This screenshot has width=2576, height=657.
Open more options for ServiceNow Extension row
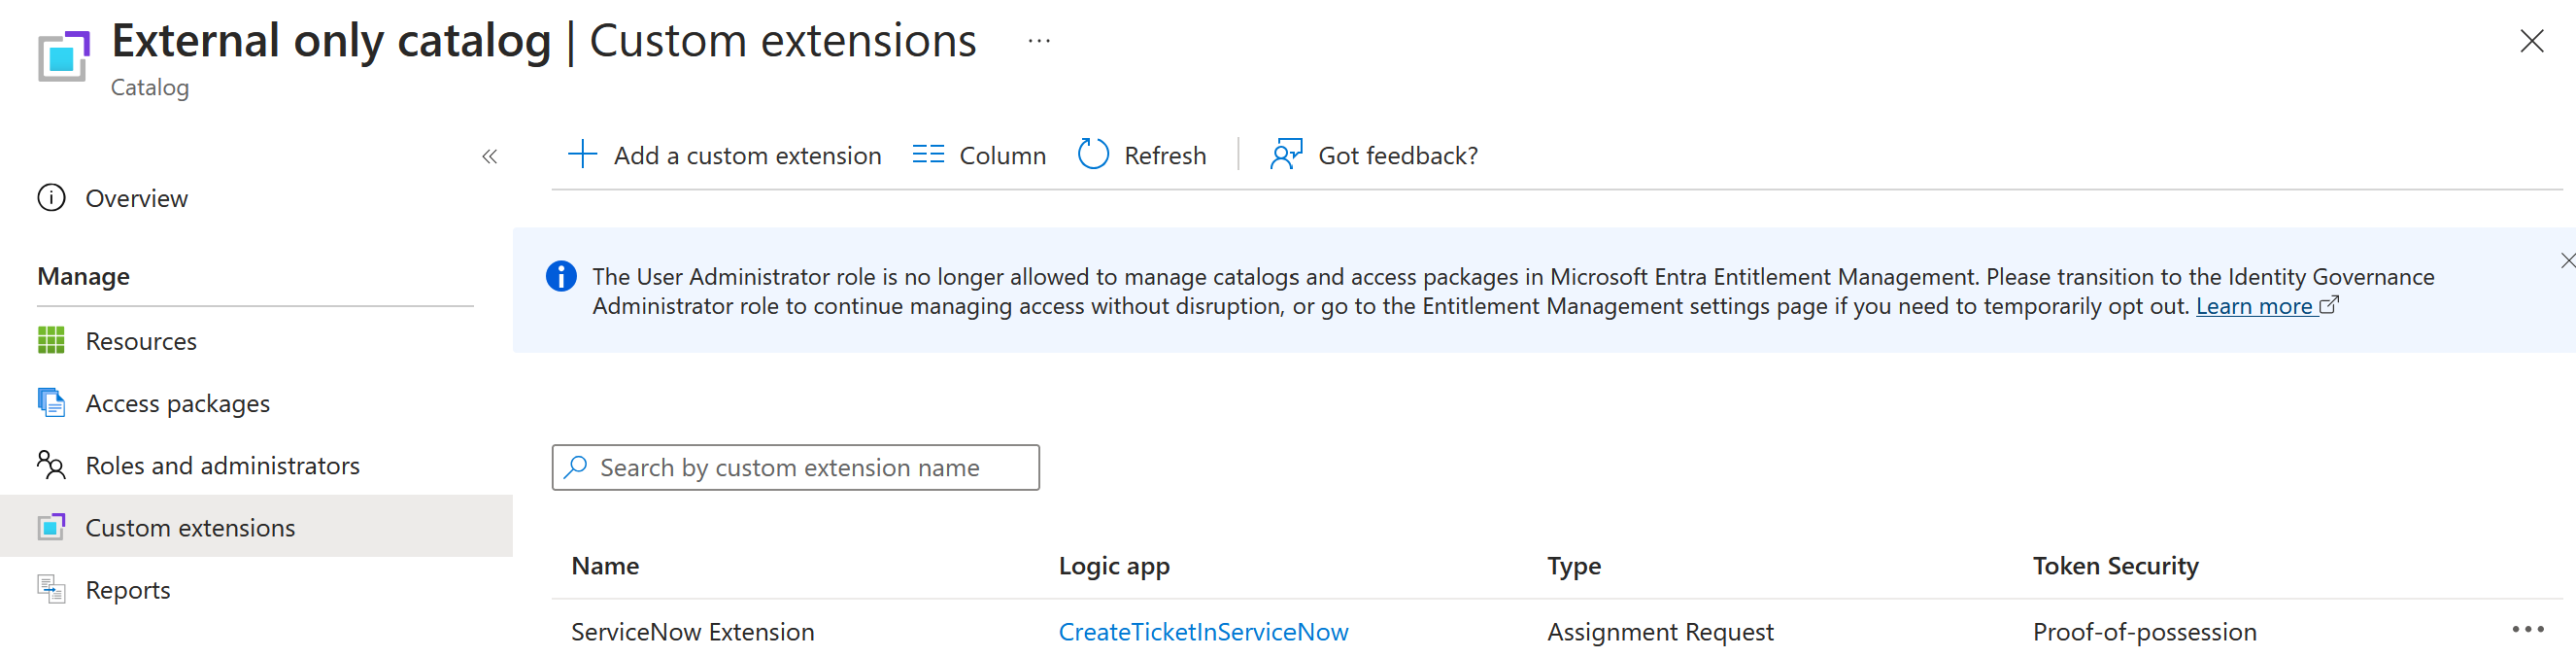coord(2527,629)
